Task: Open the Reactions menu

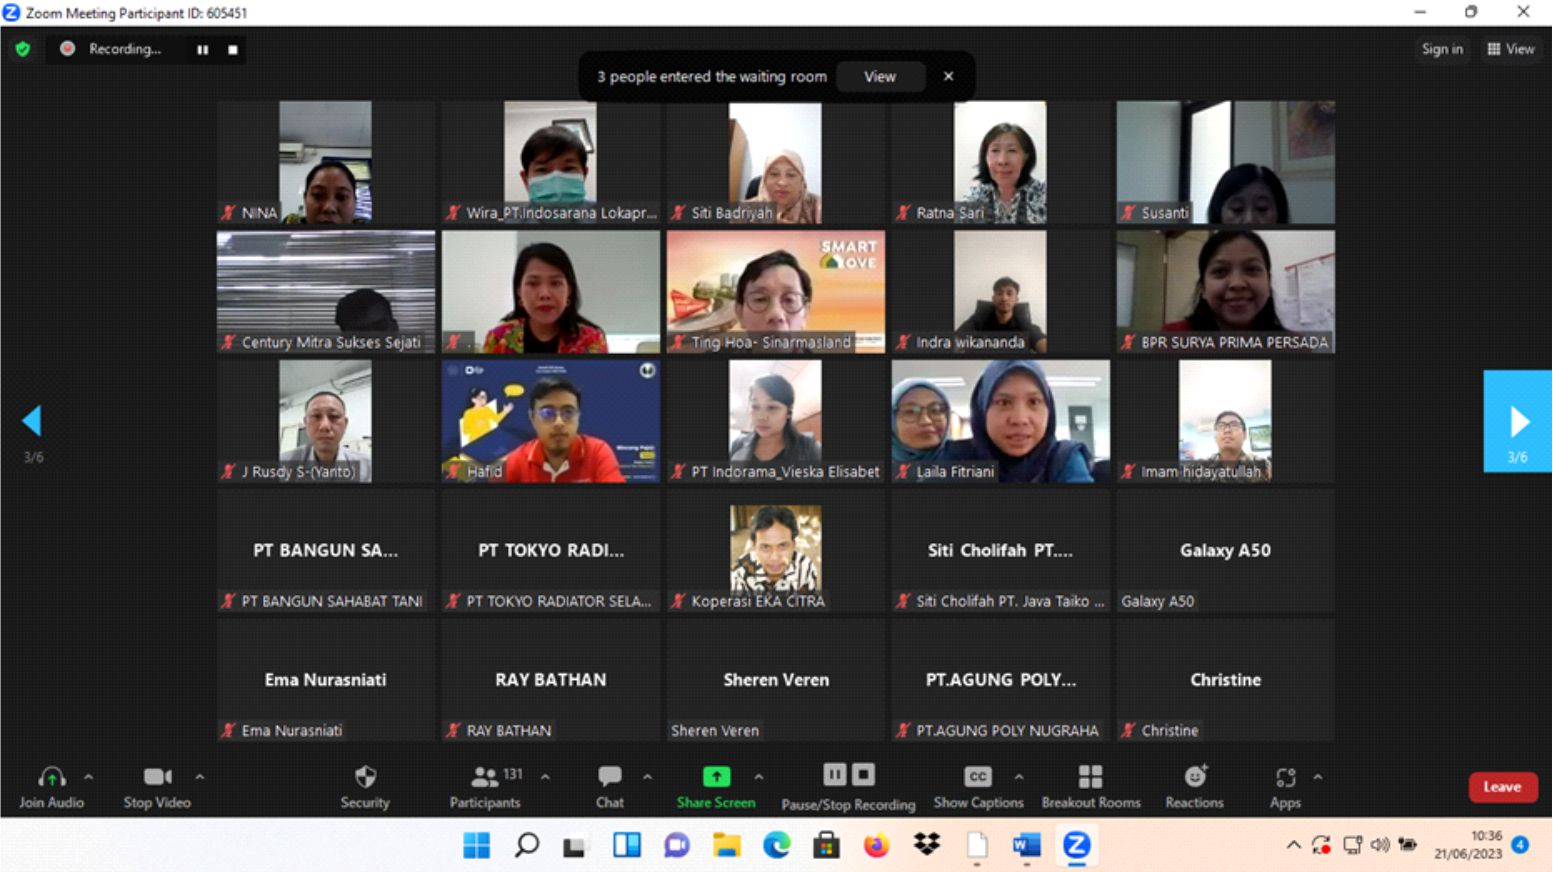Action: coord(1194,778)
